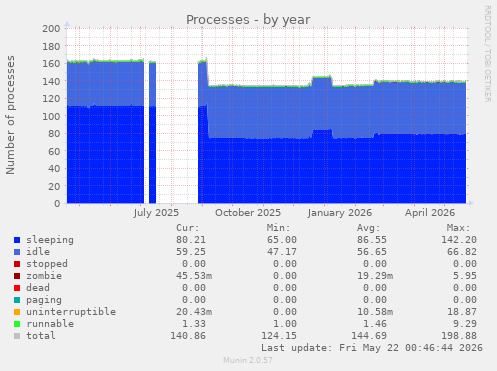Click the dead legend color swatch

(17, 288)
